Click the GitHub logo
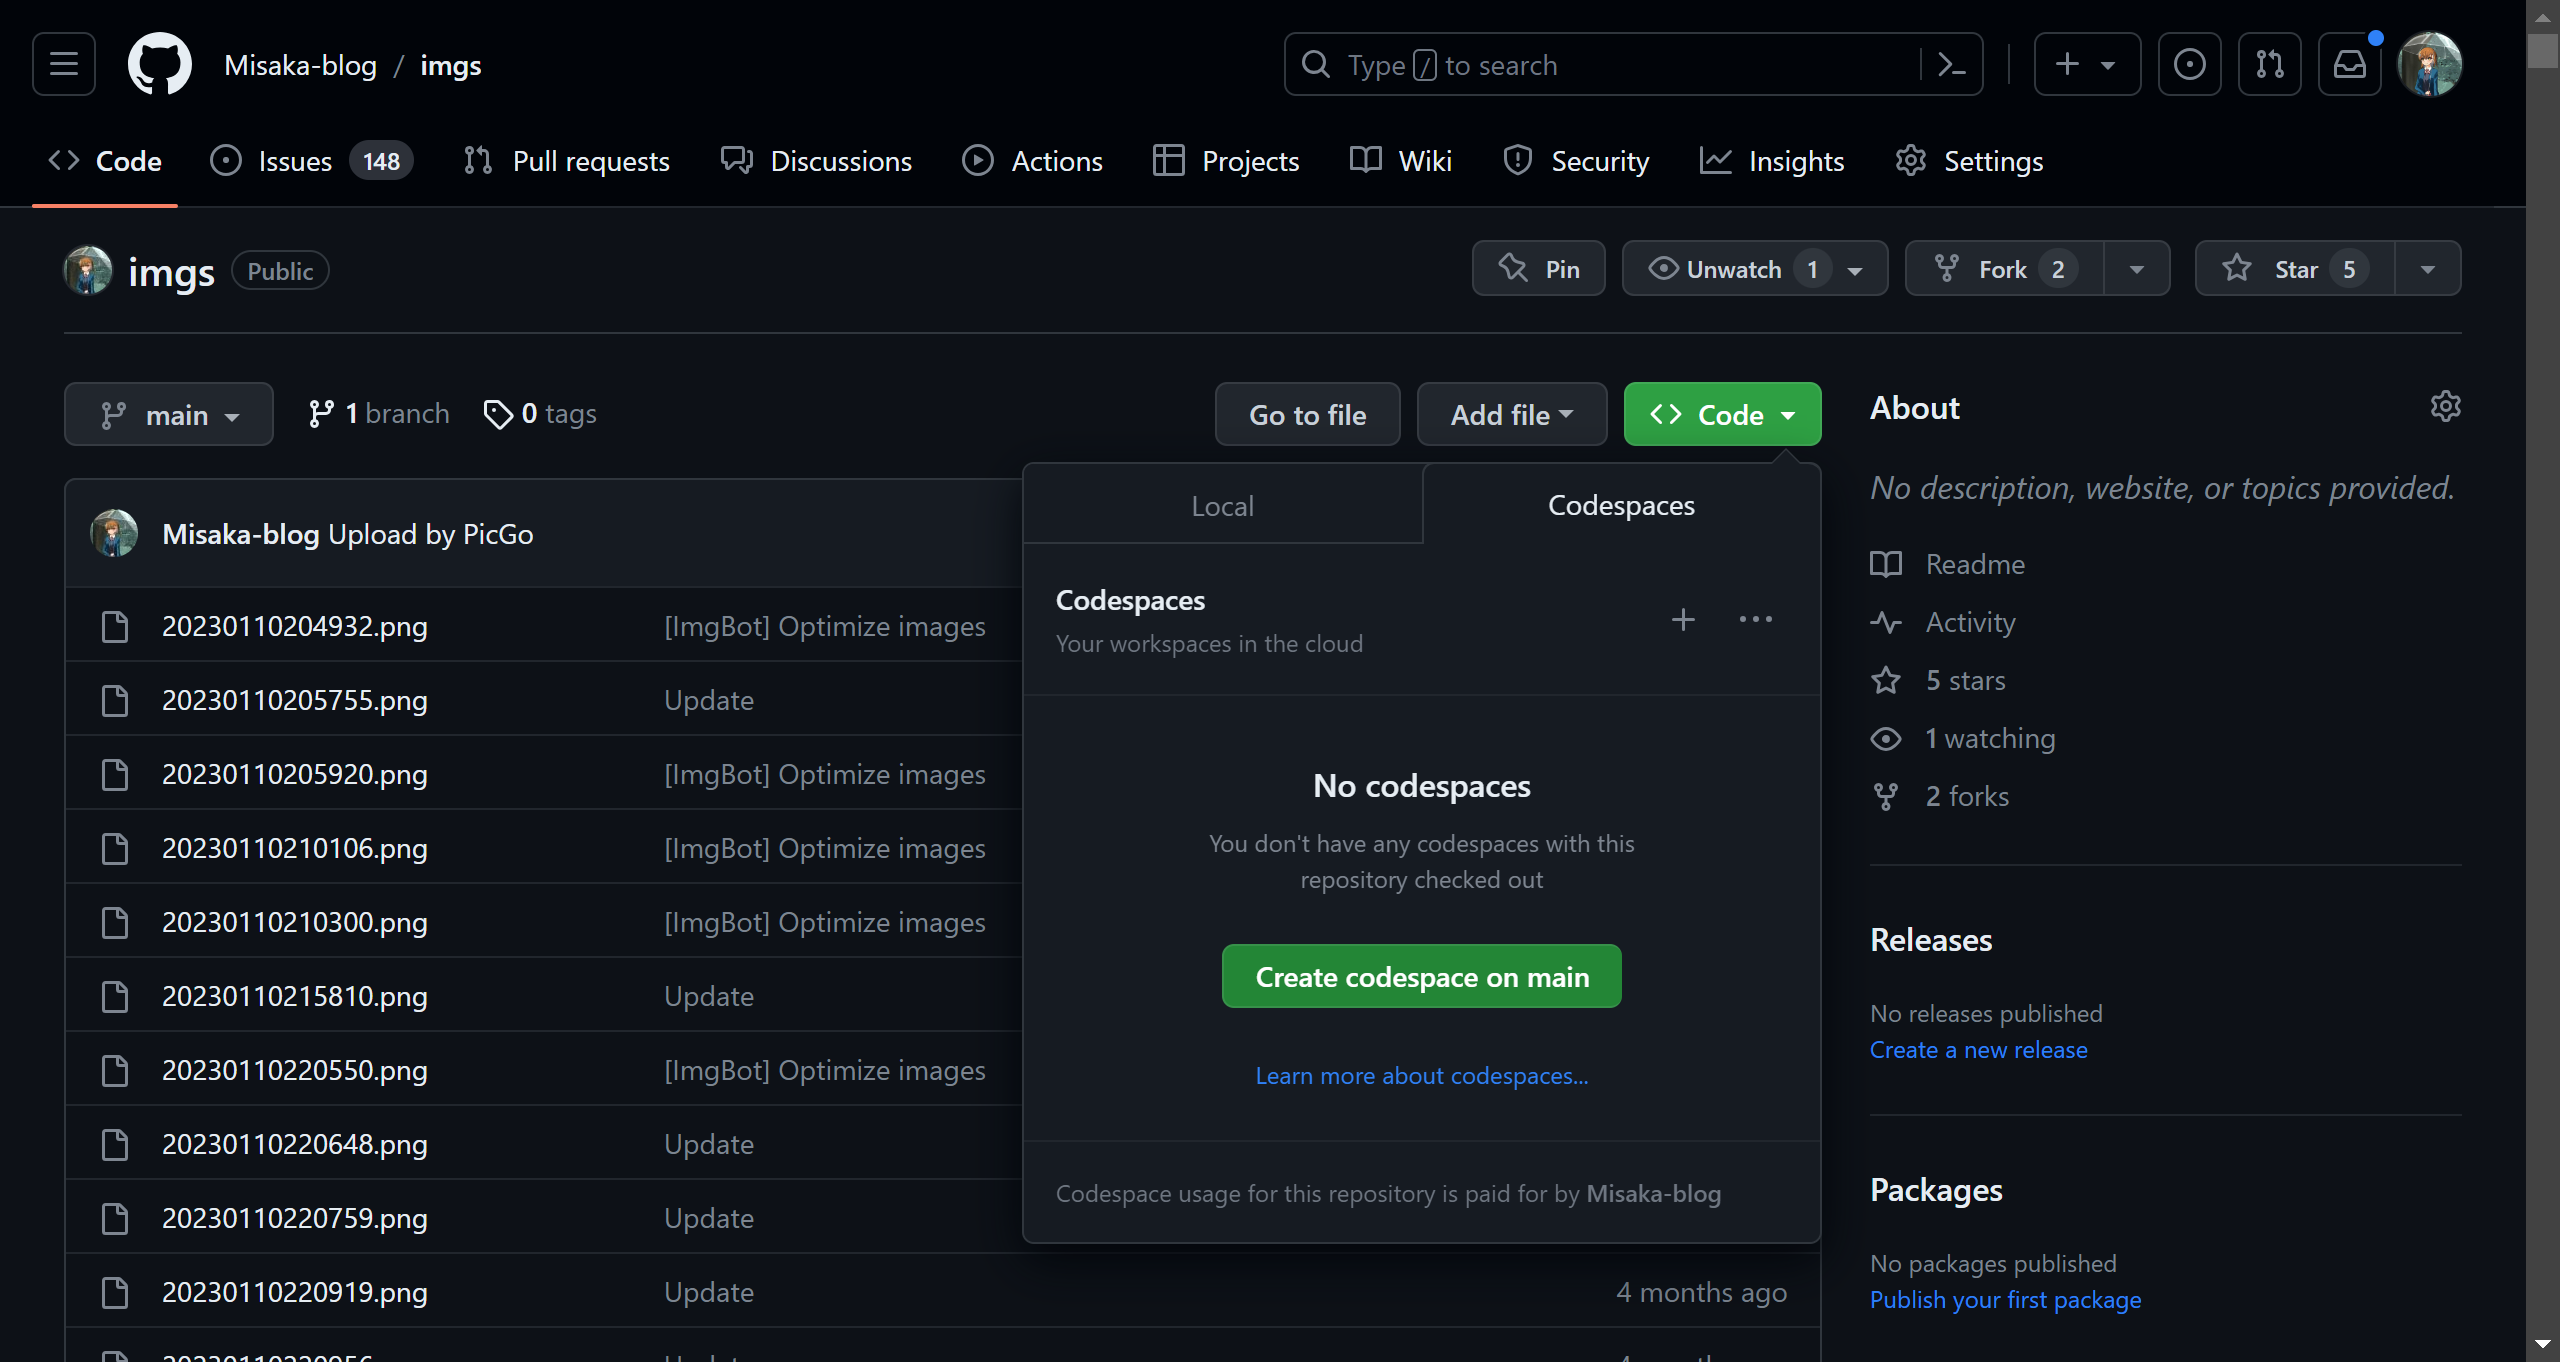 click(159, 65)
